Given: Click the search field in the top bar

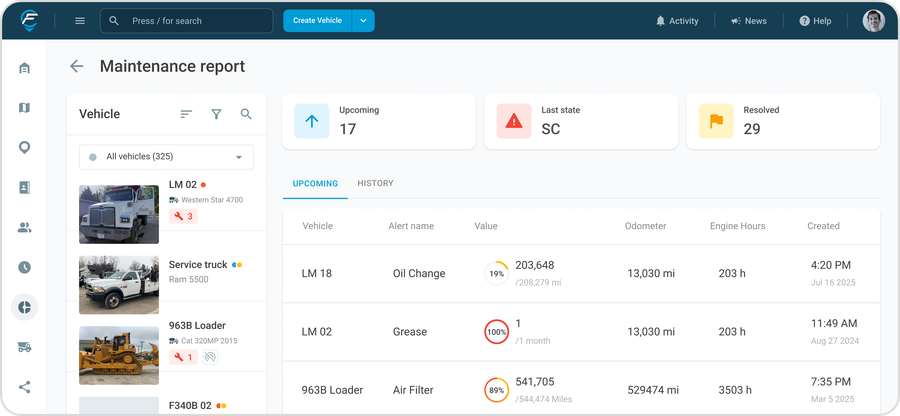Looking at the screenshot, I should (x=187, y=21).
